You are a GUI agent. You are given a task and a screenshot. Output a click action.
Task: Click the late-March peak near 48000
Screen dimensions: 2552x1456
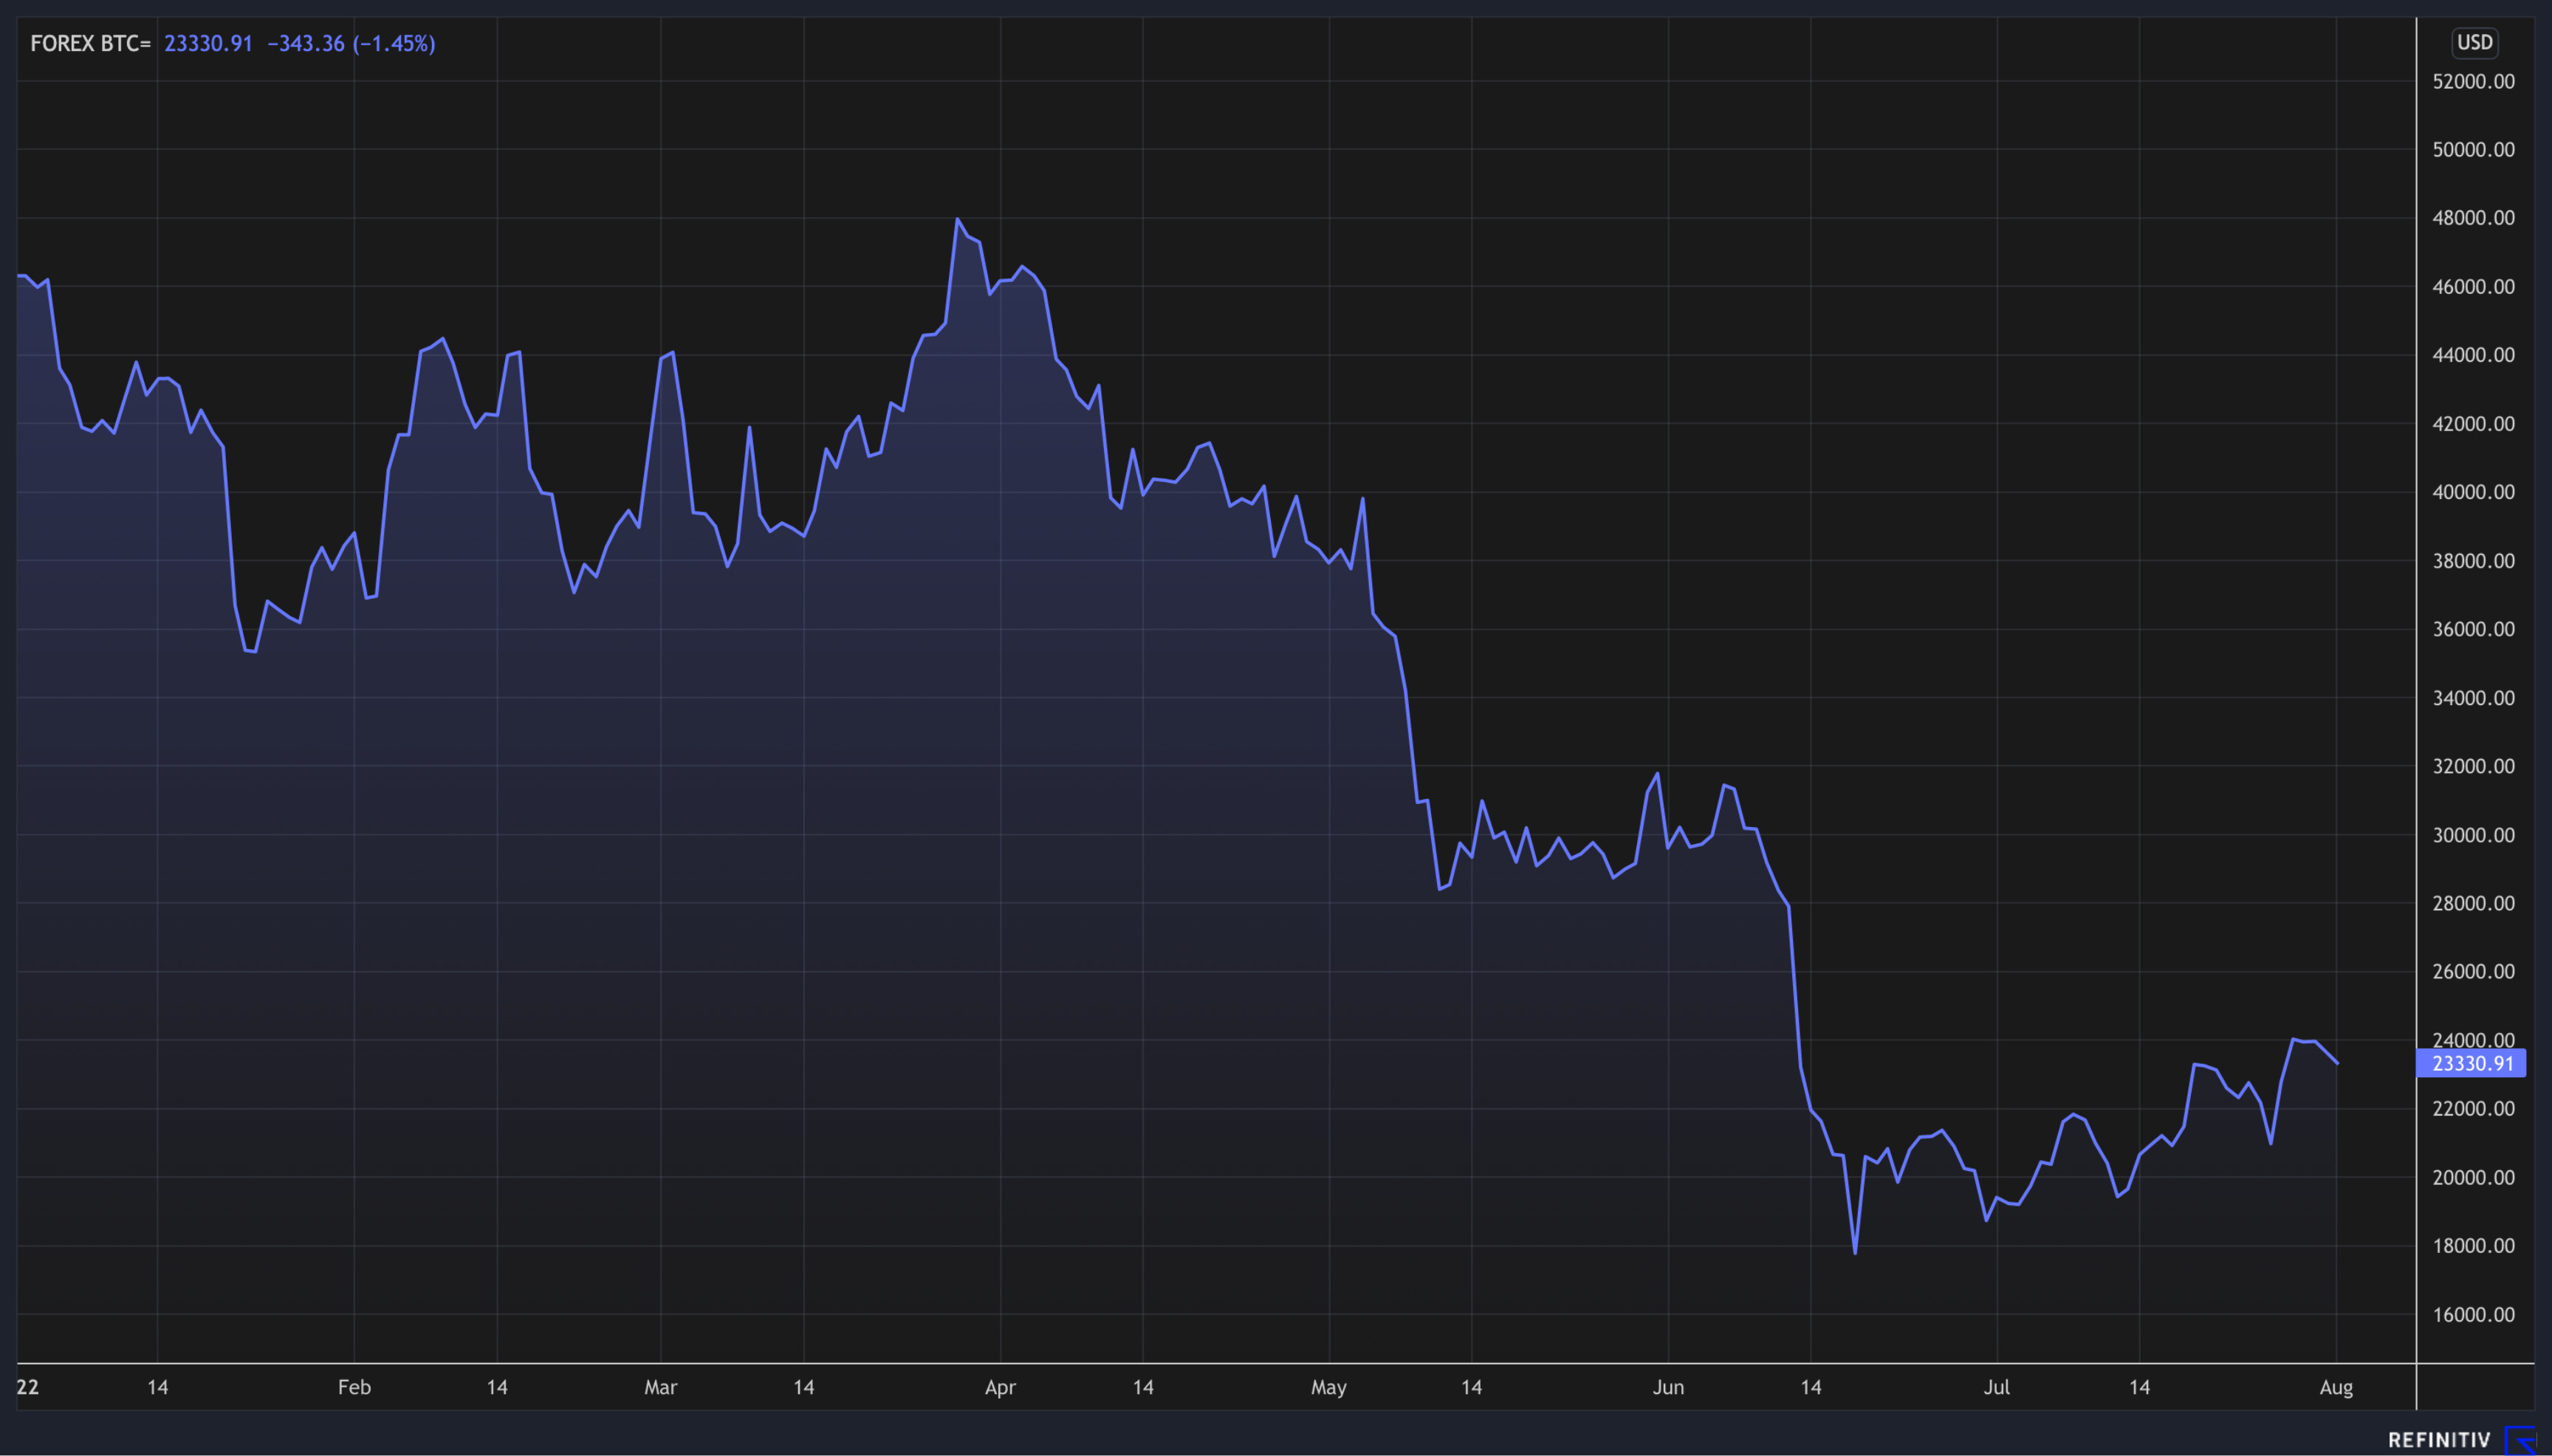tap(957, 219)
